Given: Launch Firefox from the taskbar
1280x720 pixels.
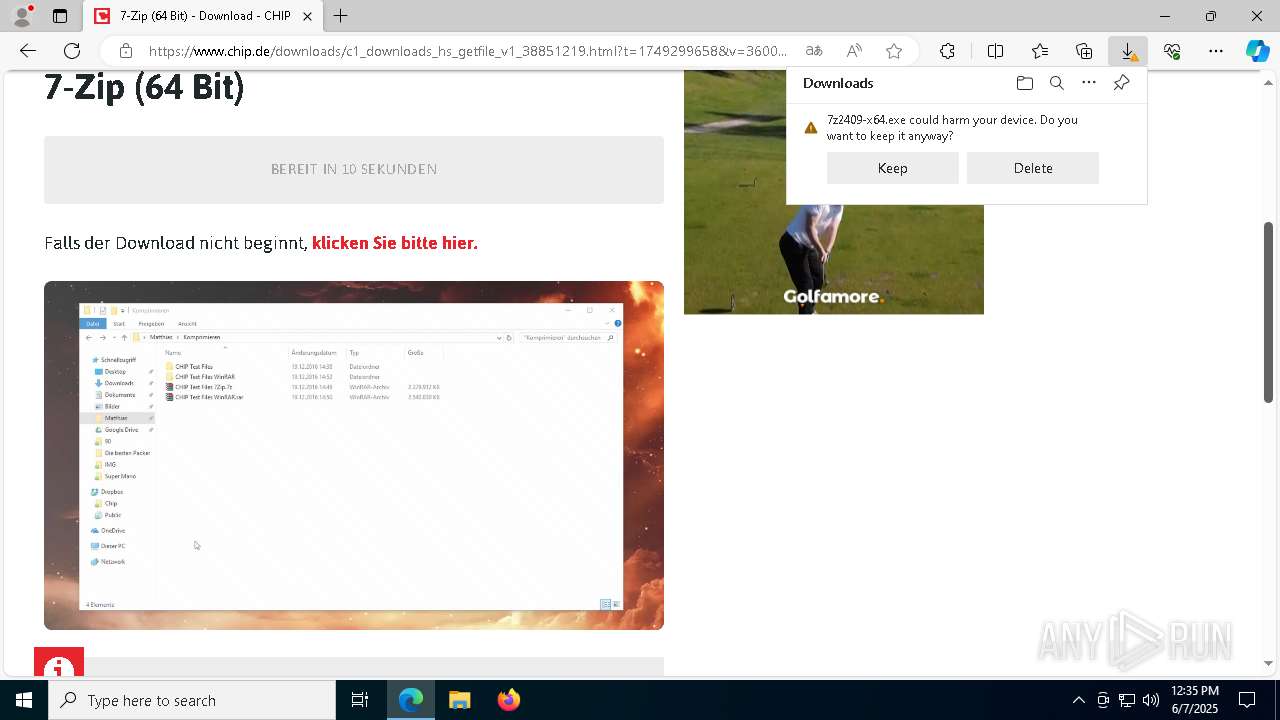Looking at the screenshot, I should click(509, 700).
